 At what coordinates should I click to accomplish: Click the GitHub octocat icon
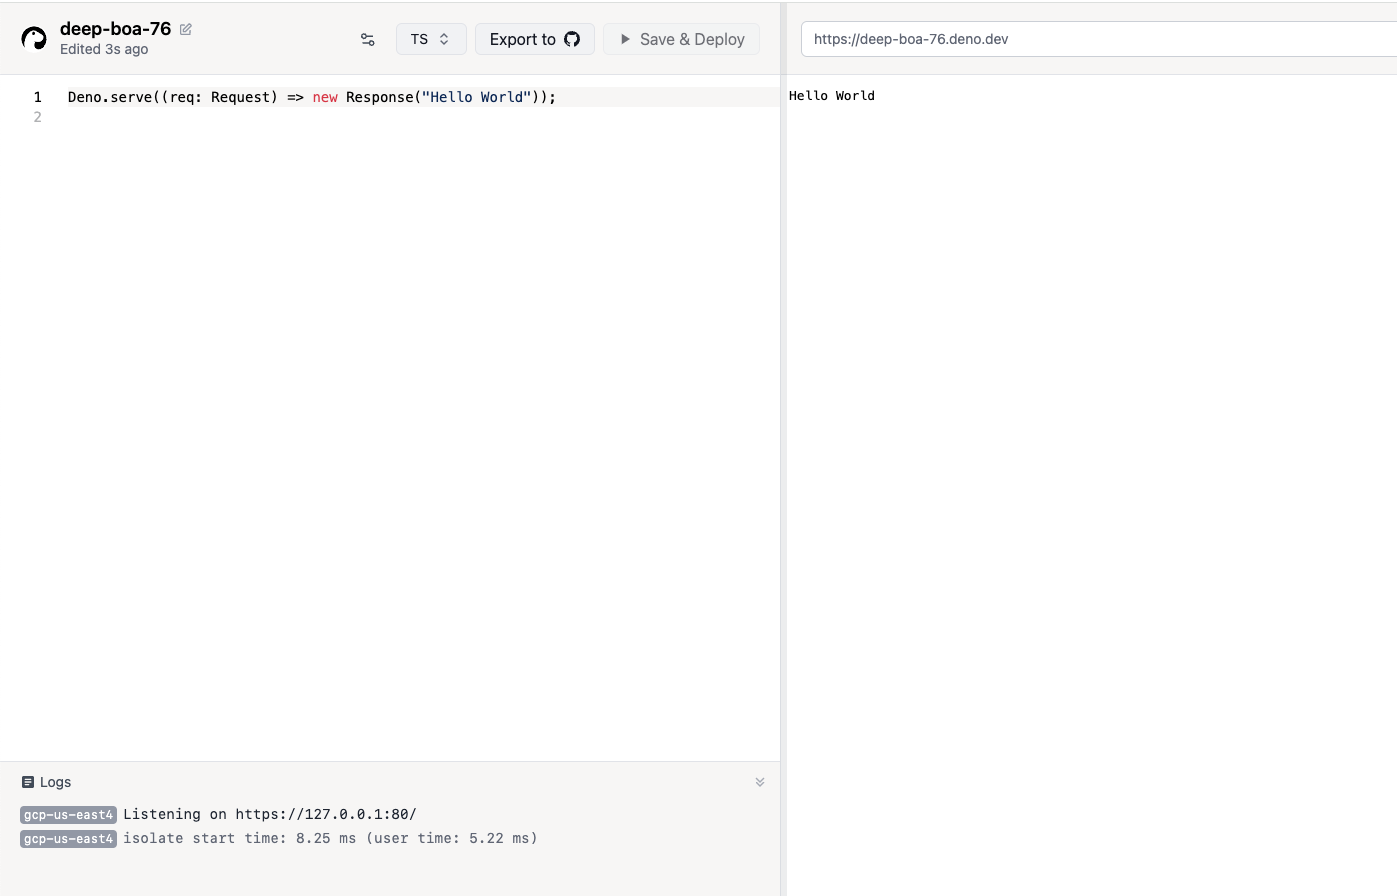[572, 39]
